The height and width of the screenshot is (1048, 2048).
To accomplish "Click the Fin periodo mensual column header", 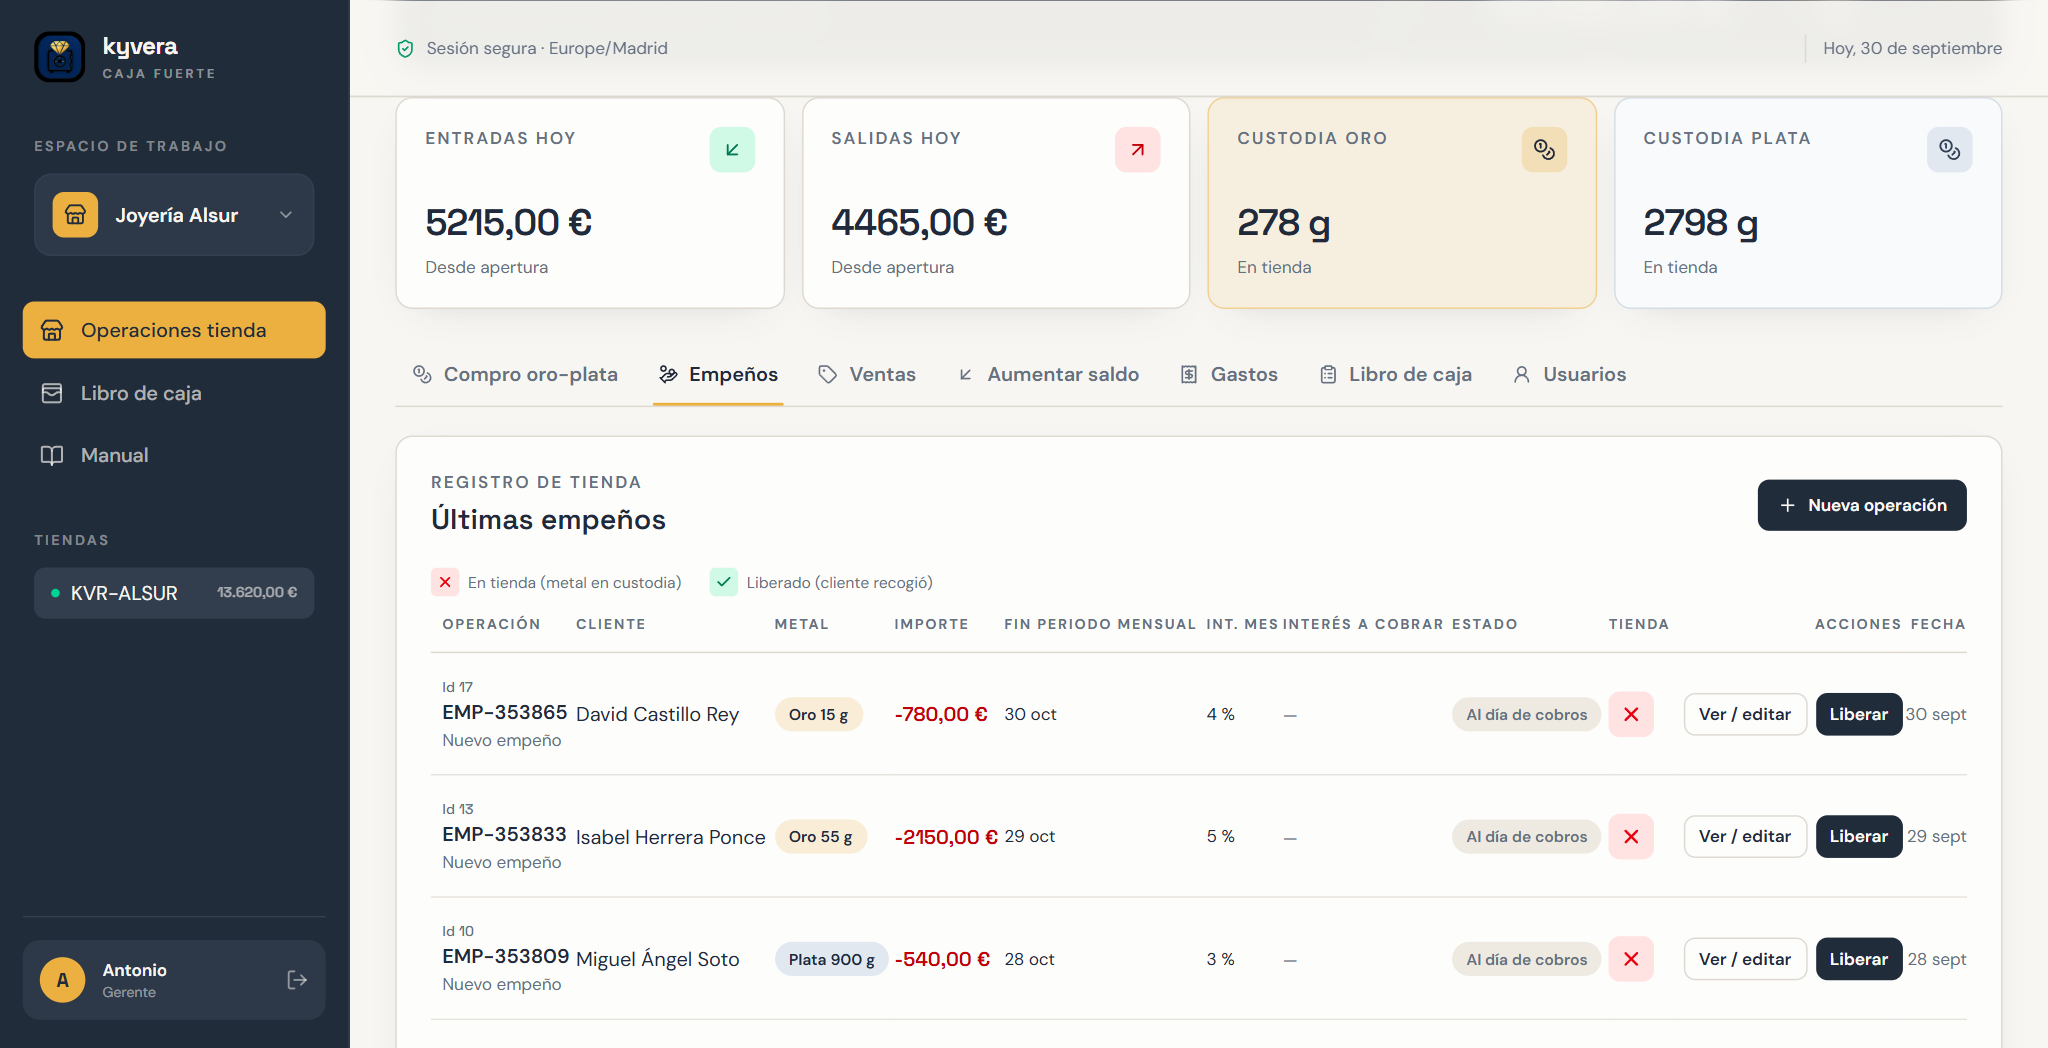I will click(1100, 624).
